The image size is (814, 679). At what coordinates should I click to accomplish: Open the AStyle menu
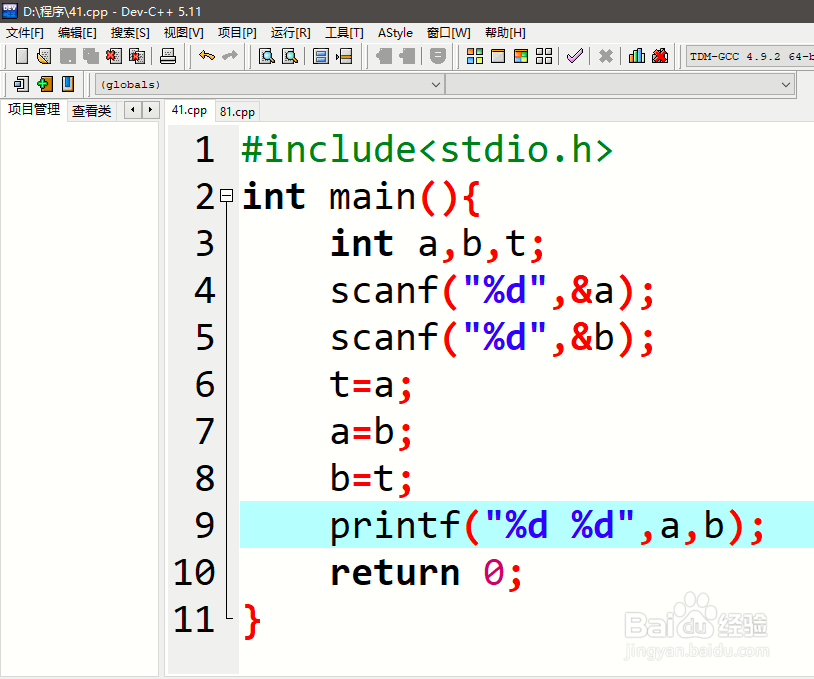[x=395, y=33]
